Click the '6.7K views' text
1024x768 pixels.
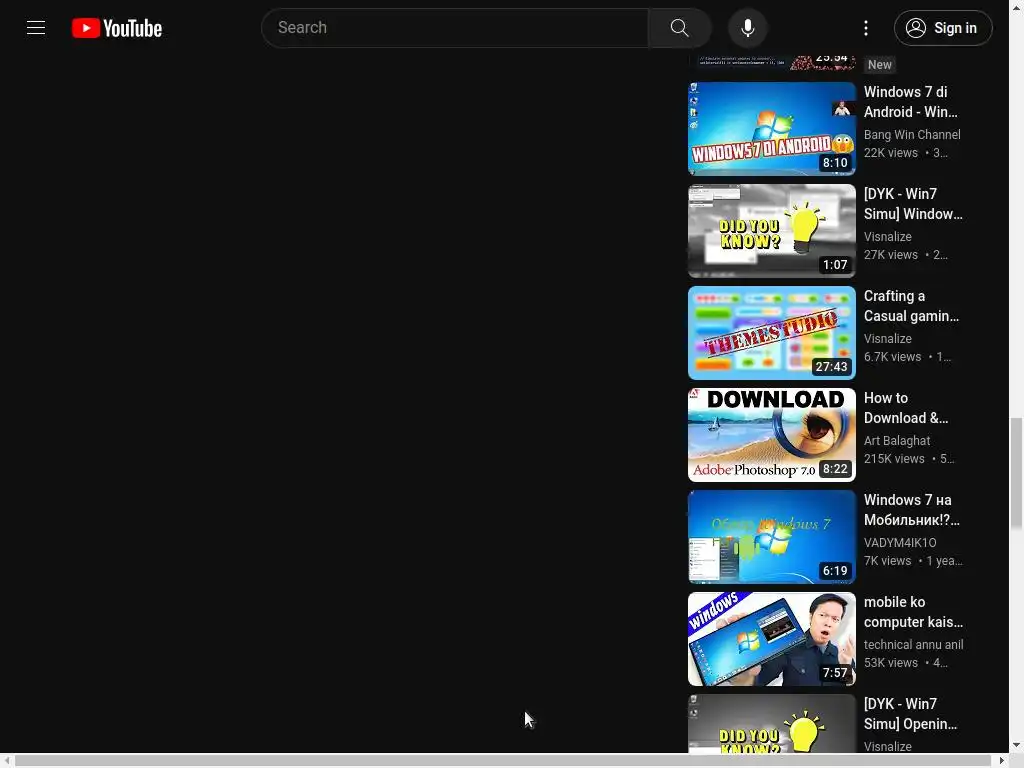892,357
